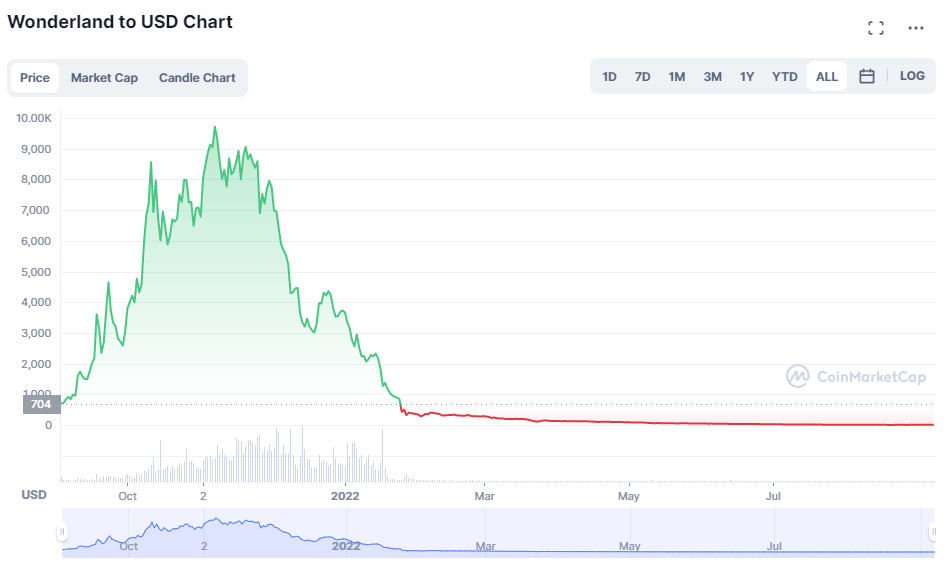Viewport: 948px width, 571px height.
Task: Select the 1M time range
Action: pos(677,77)
